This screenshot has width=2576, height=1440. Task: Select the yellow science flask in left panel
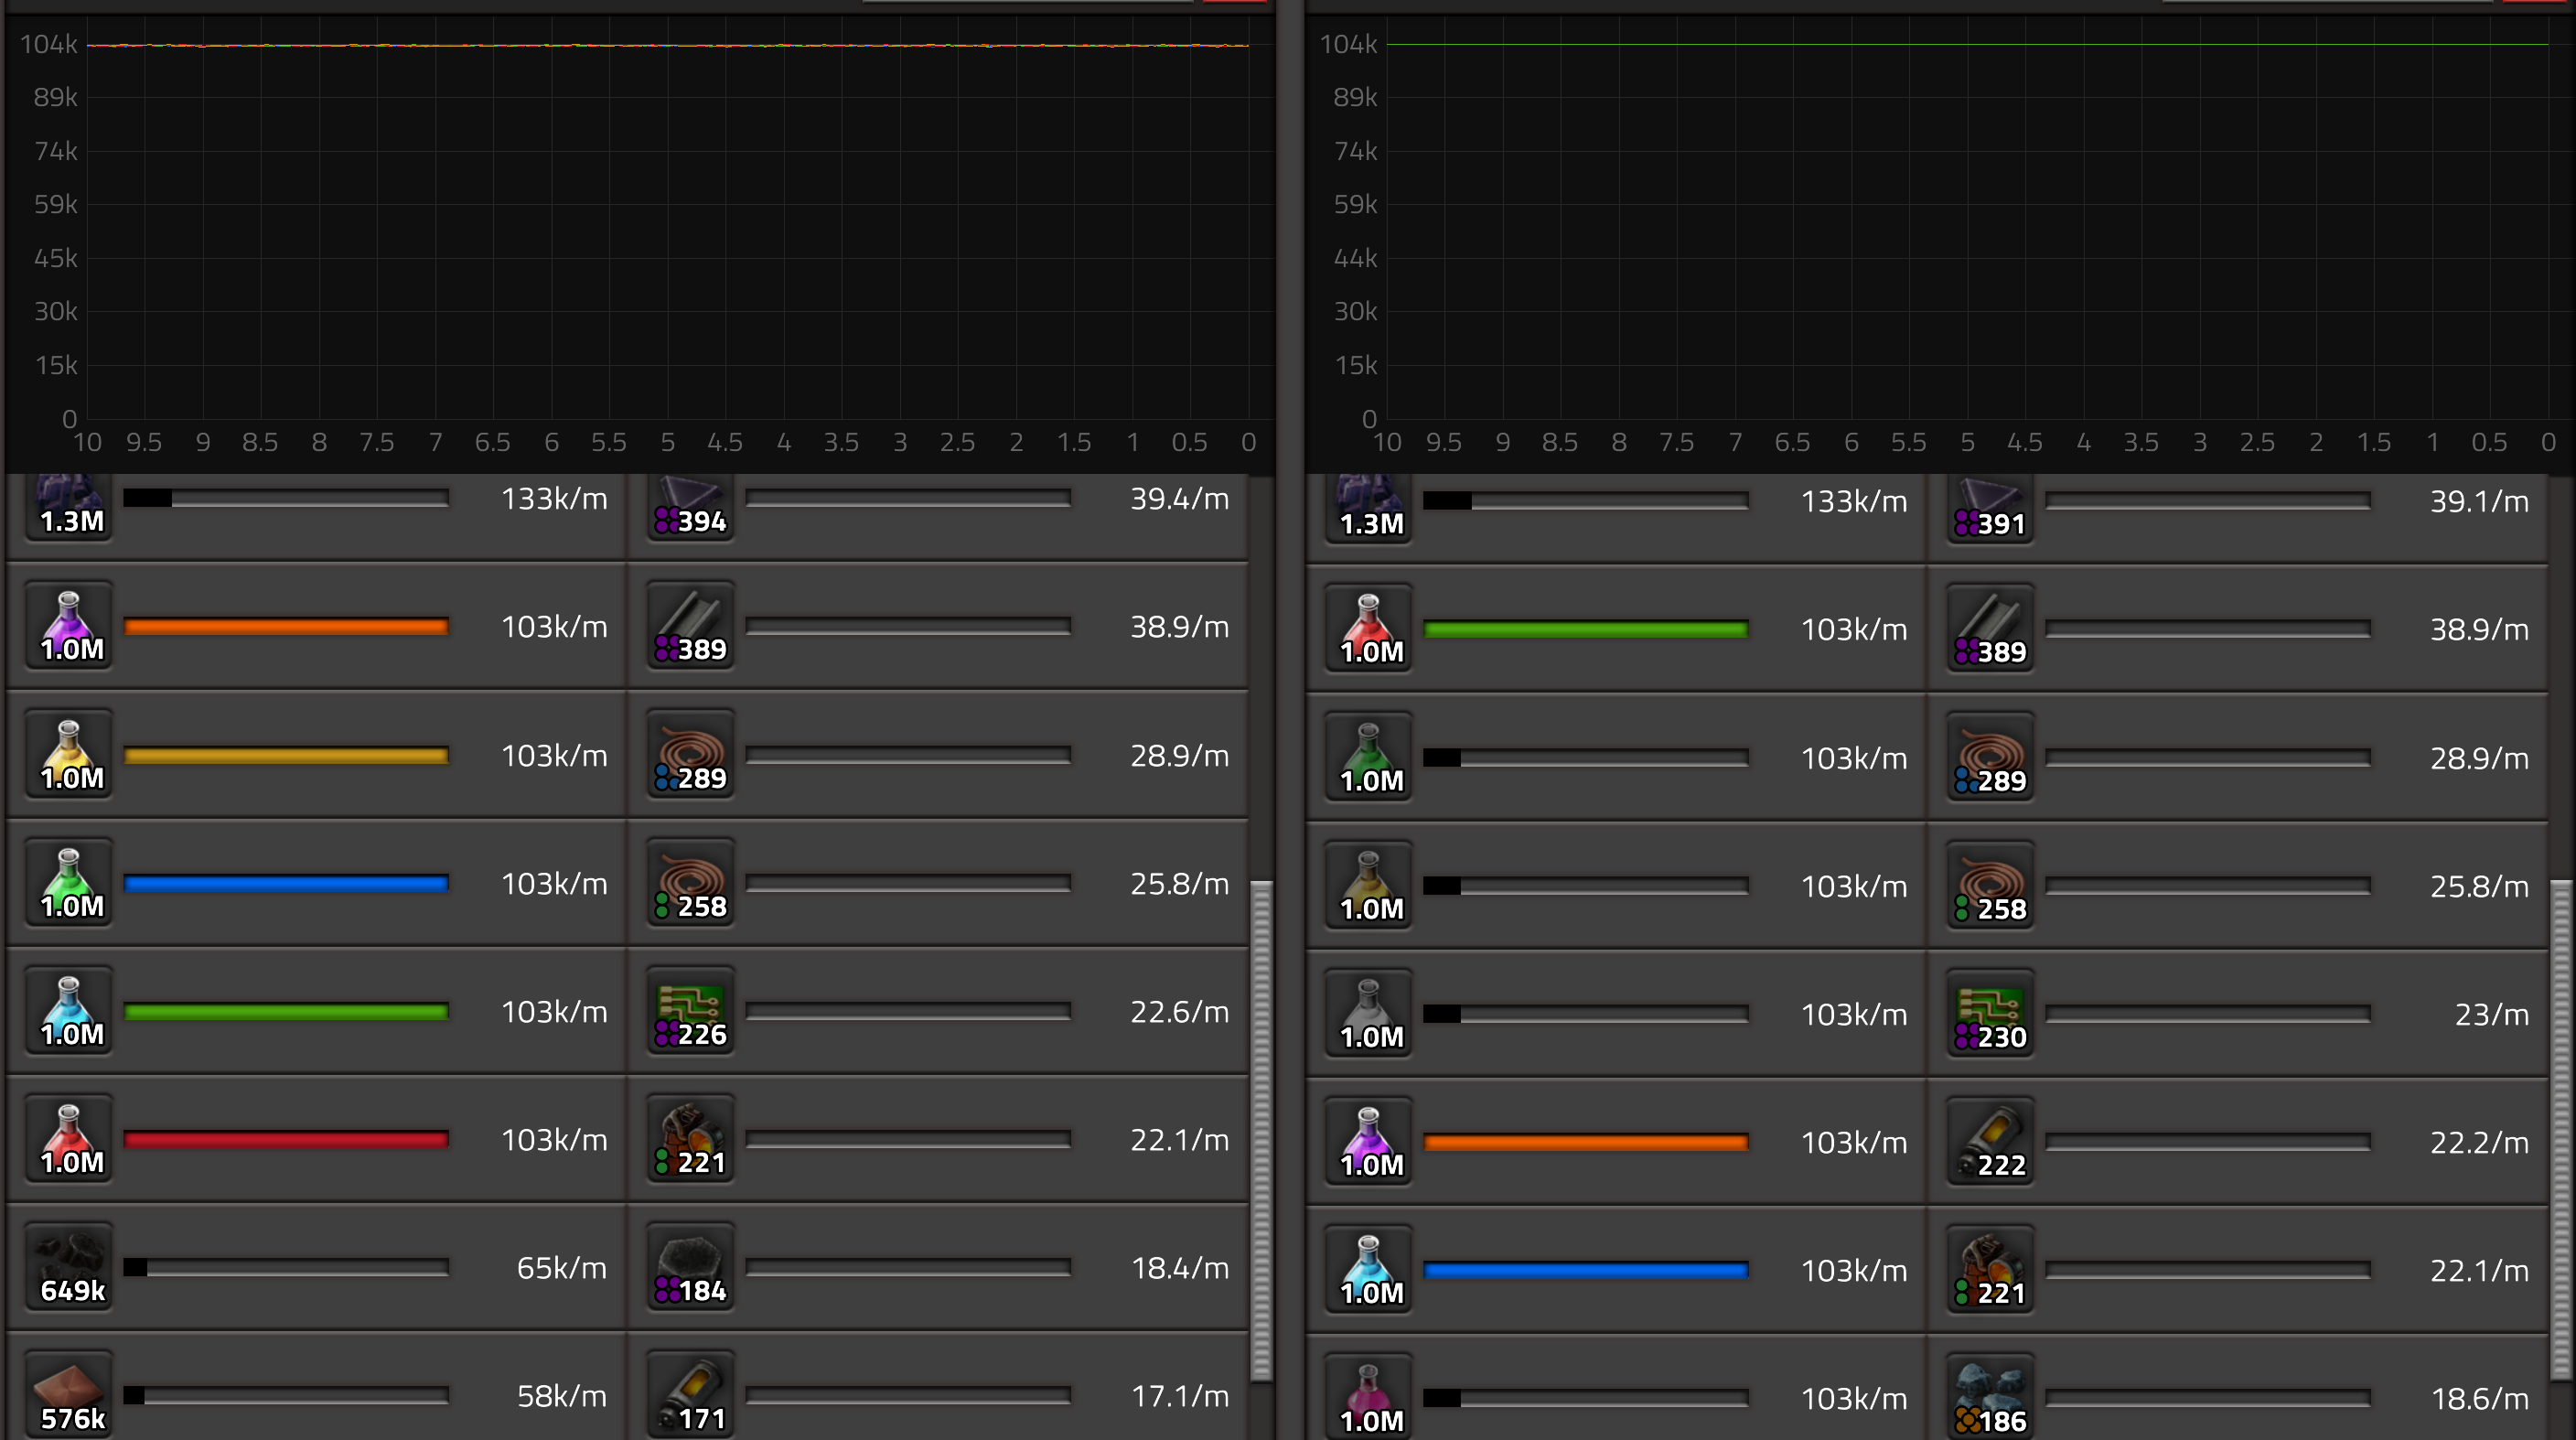point(69,754)
